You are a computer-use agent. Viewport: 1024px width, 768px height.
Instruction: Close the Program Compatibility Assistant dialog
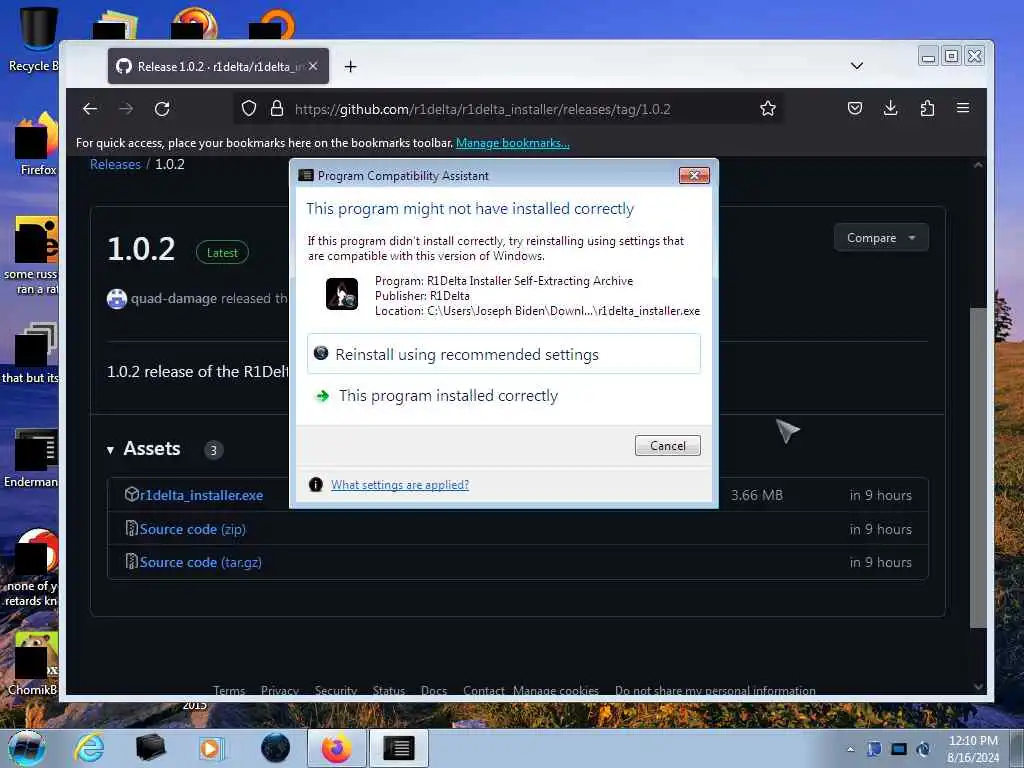694,175
